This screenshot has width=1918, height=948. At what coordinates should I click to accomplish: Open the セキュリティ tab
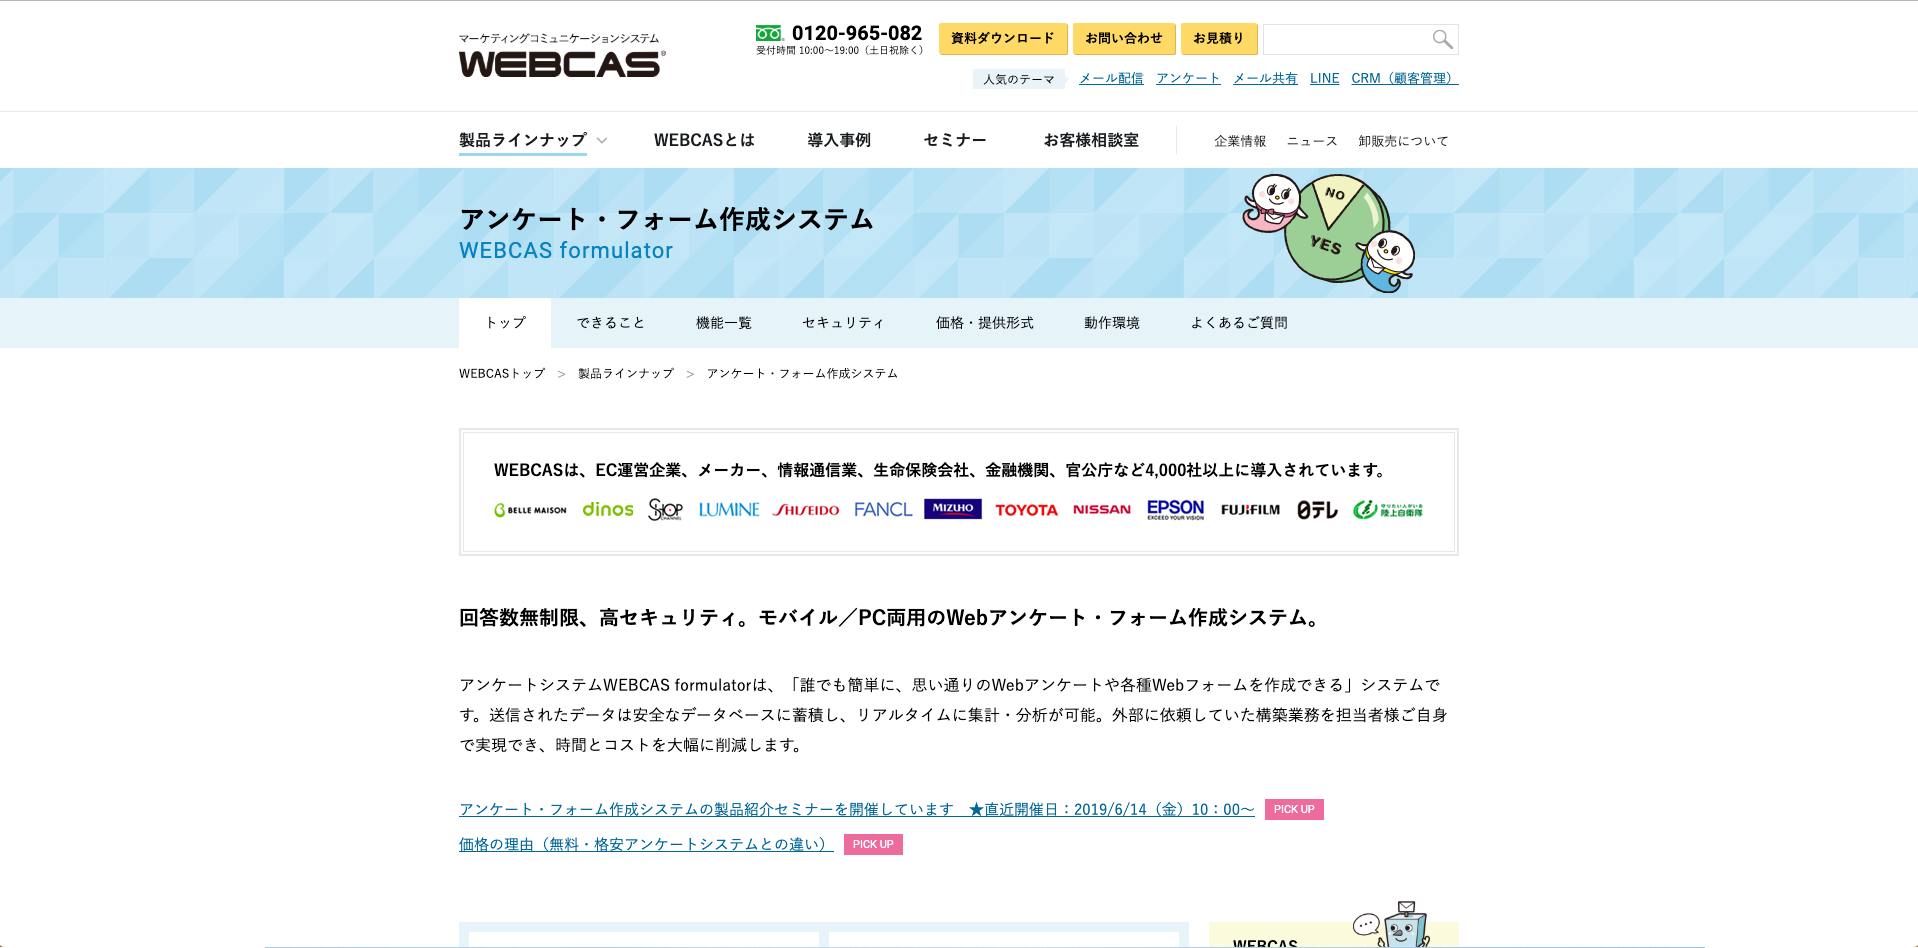[841, 322]
